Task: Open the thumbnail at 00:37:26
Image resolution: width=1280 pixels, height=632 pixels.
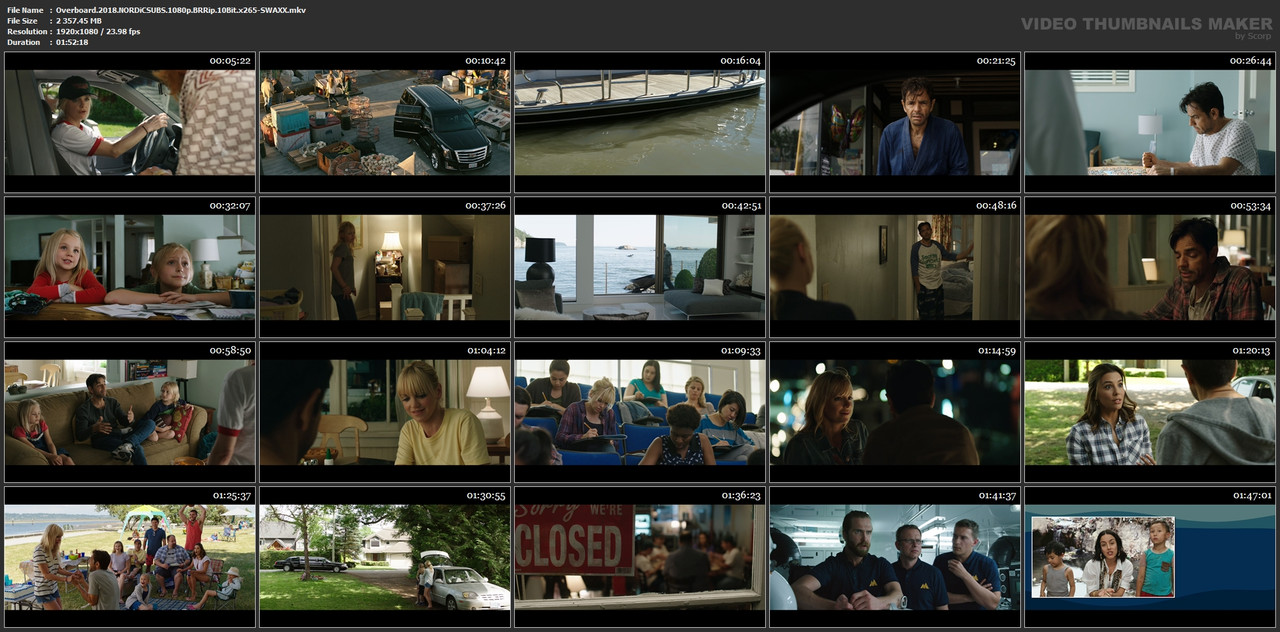Action: pyautogui.click(x=385, y=267)
